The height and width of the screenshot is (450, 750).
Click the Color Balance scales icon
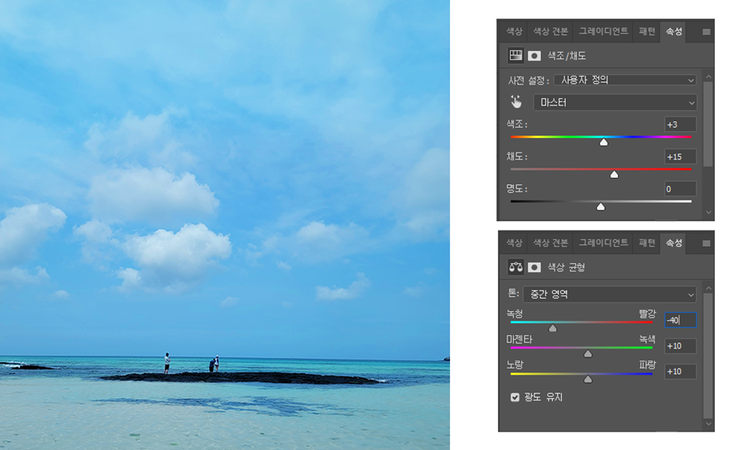pyautogui.click(x=515, y=267)
